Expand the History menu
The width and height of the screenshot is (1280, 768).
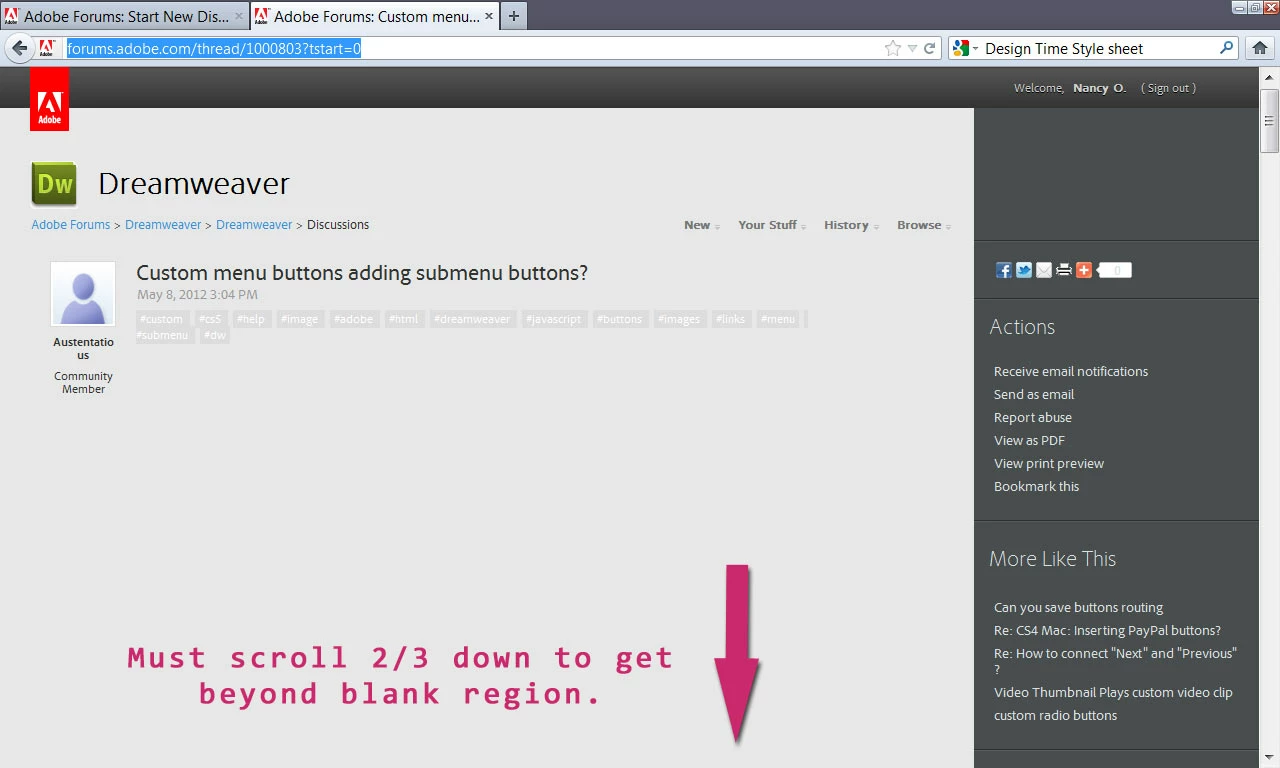pos(851,225)
